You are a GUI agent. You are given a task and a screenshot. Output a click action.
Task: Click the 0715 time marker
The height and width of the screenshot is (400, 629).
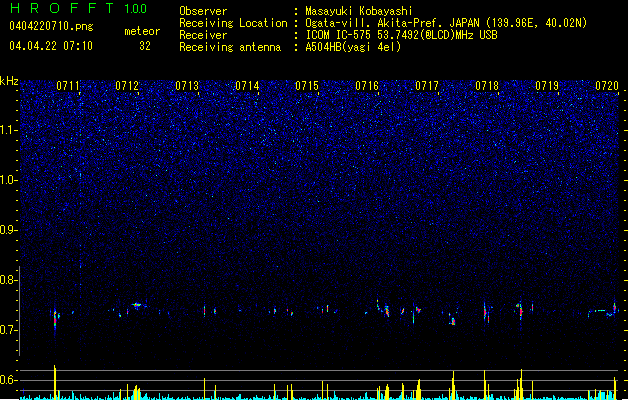coord(307,86)
